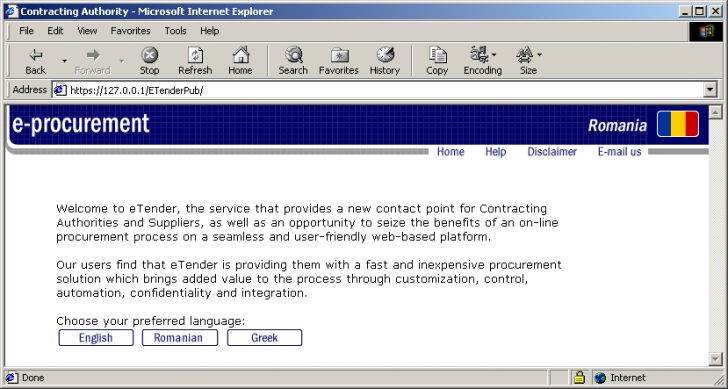Image resolution: width=728 pixels, height=389 pixels.
Task: Expand the Back button history dropdown arrow
Action: pyautogui.click(x=64, y=61)
